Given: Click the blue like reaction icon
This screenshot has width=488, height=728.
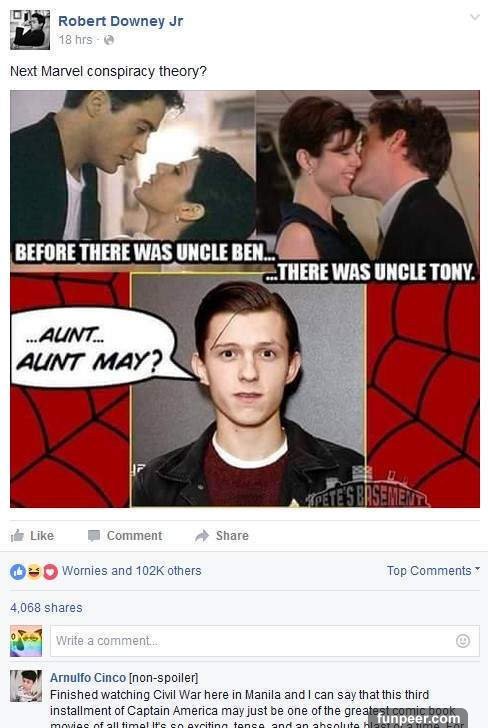Looking at the screenshot, I should (x=18, y=572).
